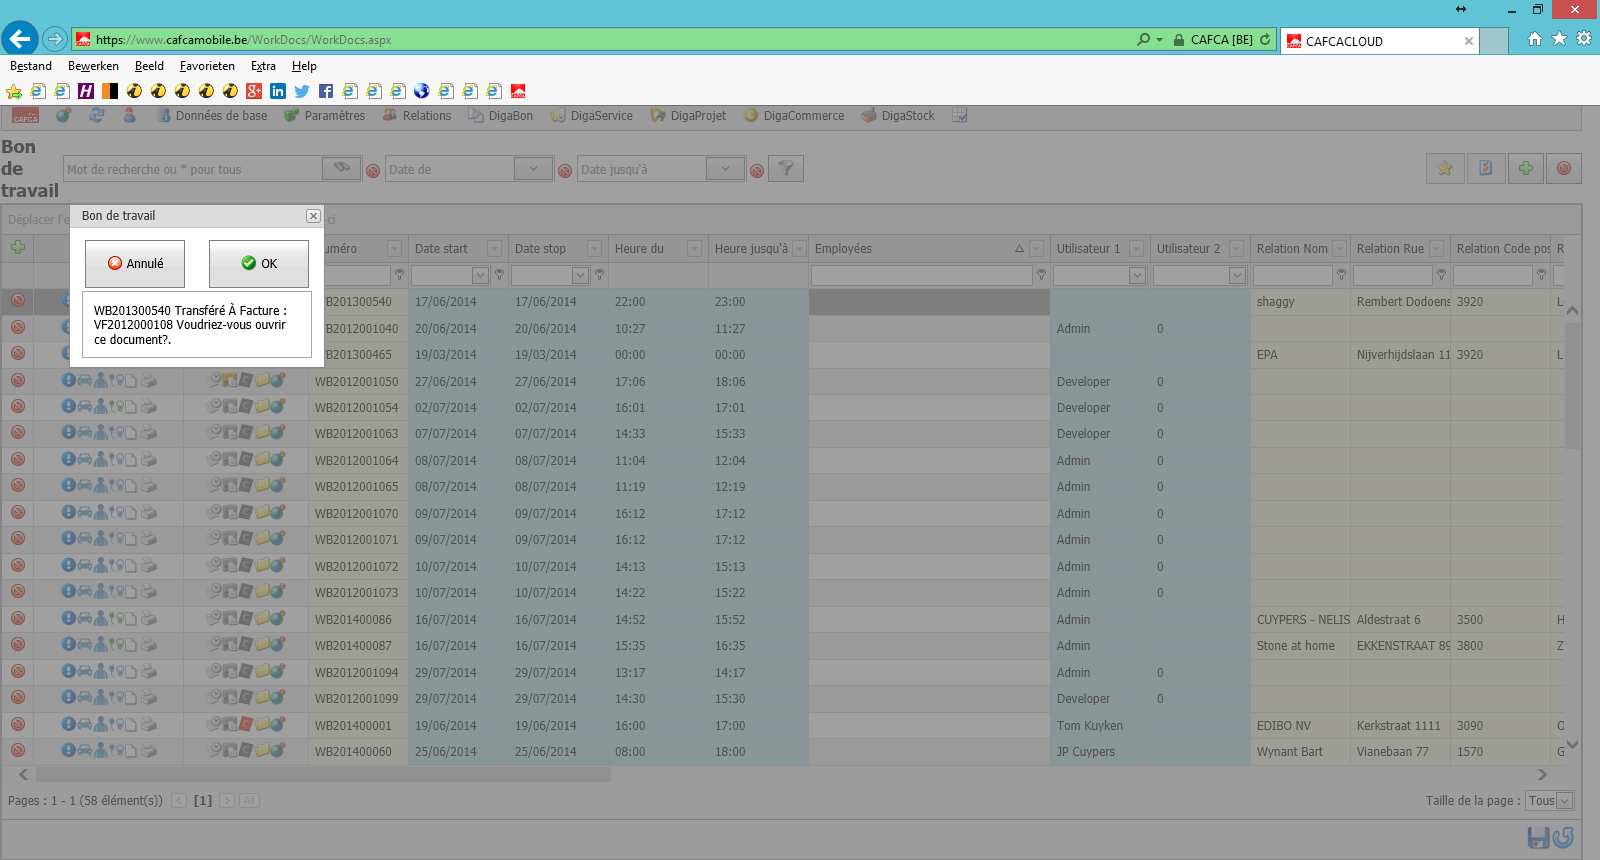The width and height of the screenshot is (1600, 860).
Task: Click the red cancel toolbar button top right
Action: point(1564,168)
